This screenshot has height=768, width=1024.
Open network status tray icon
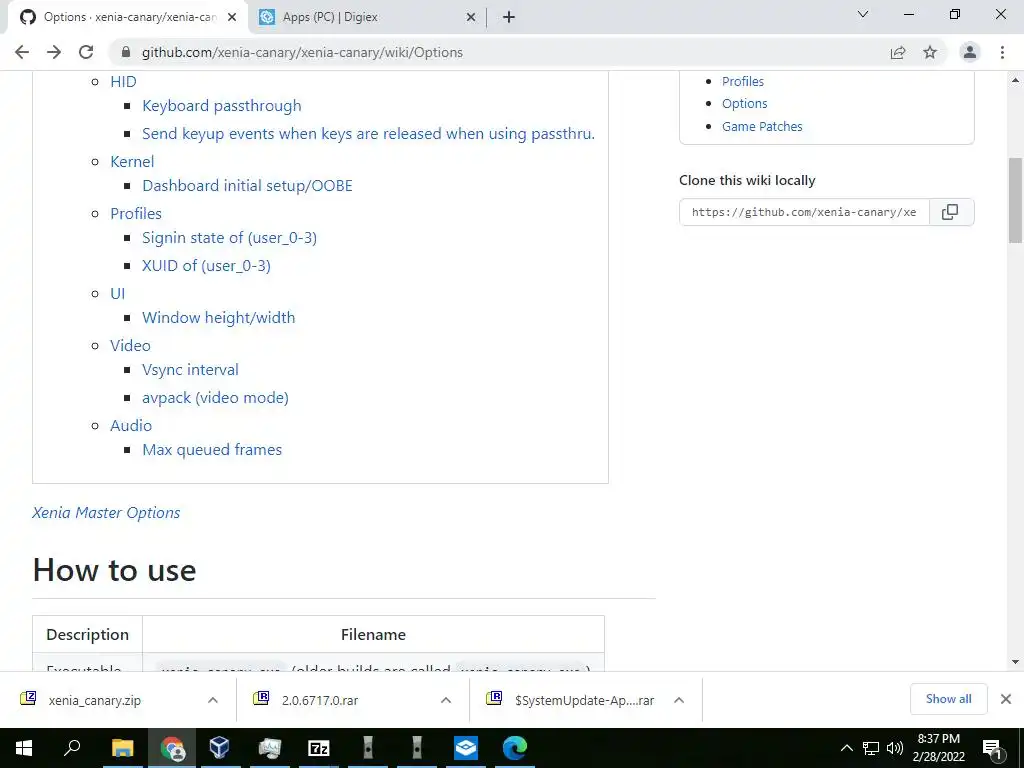871,748
